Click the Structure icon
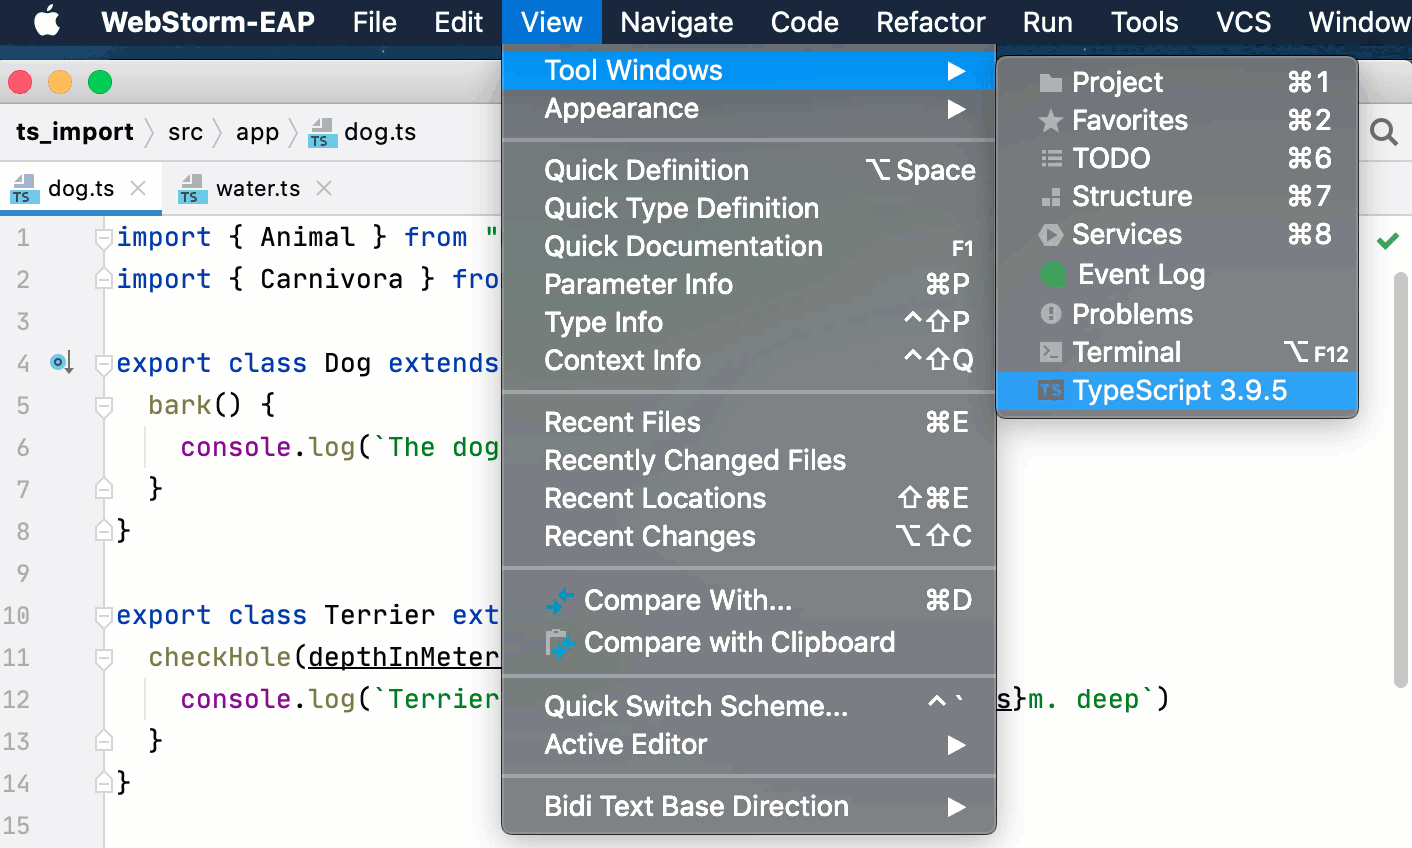Viewport: 1412px width, 848px height. click(x=1051, y=197)
